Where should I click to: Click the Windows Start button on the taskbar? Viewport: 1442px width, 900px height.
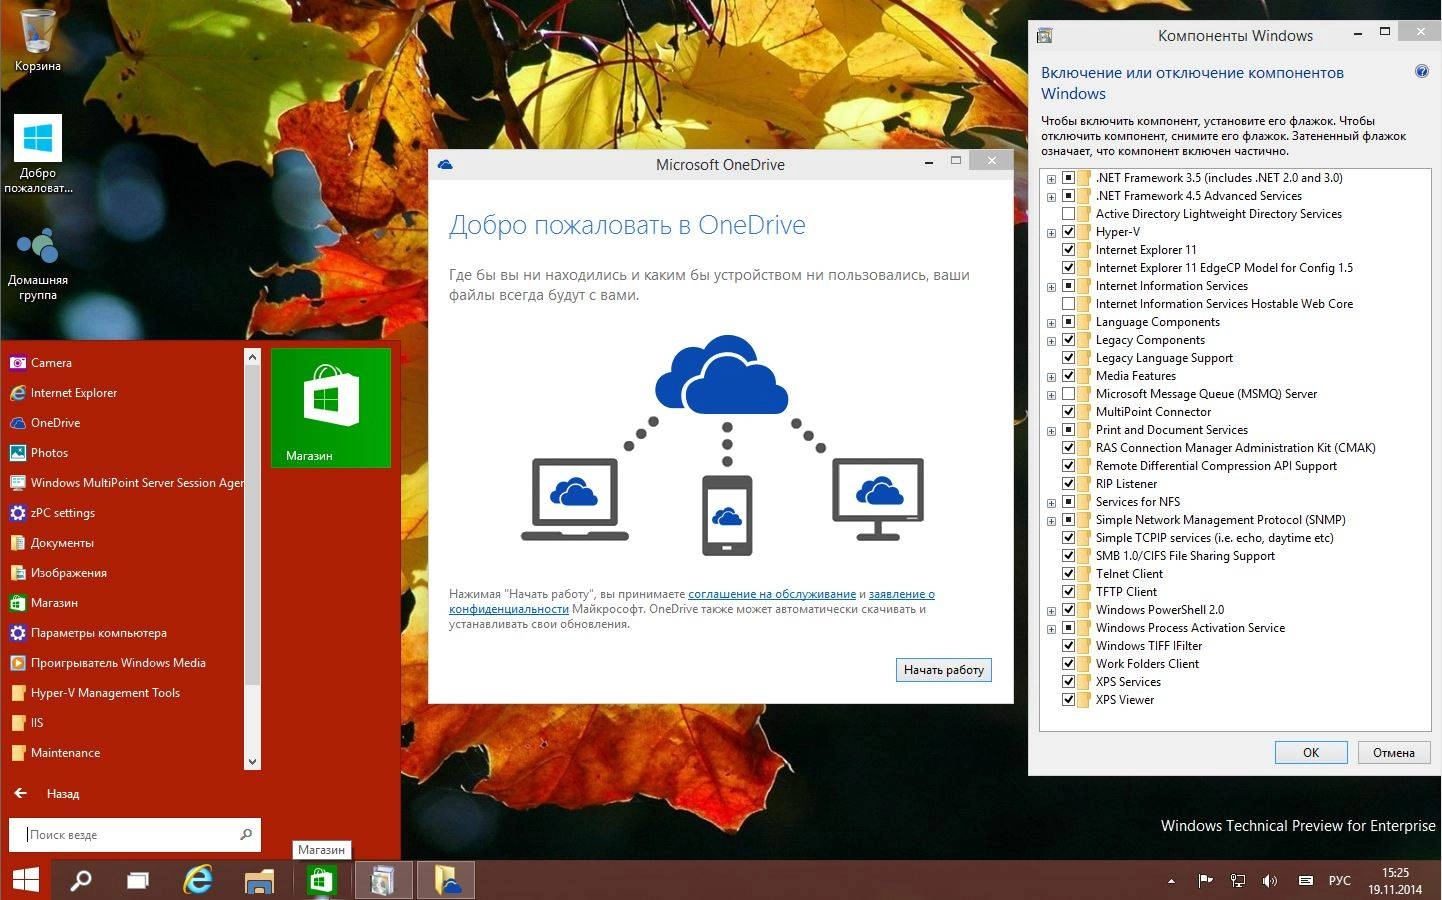pyautogui.click(x=26, y=880)
